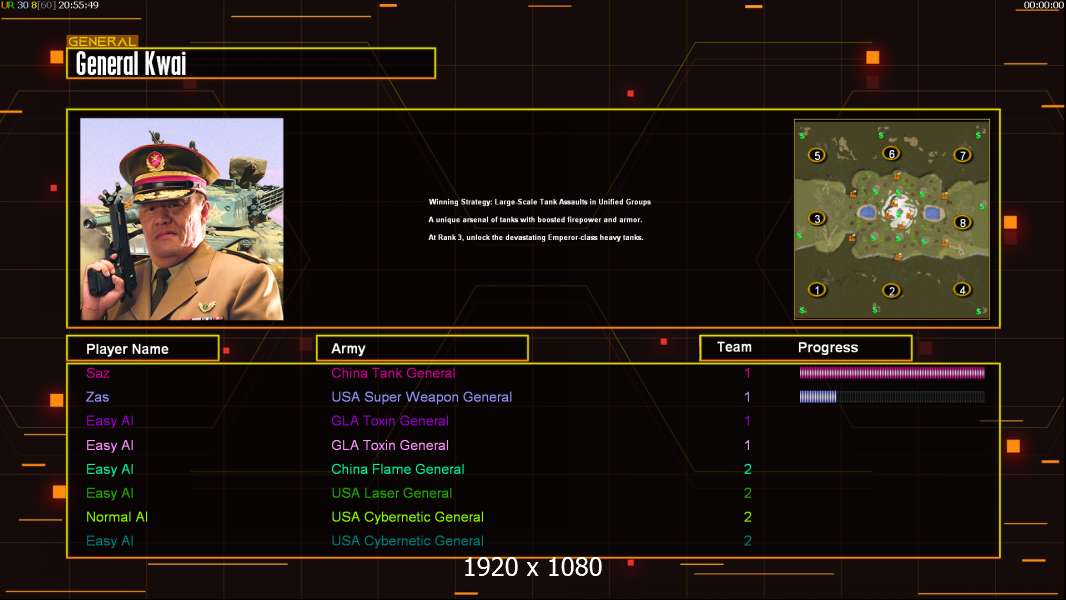This screenshot has width=1066, height=600.
Task: Click Saz's loading progress bar
Action: [891, 372]
